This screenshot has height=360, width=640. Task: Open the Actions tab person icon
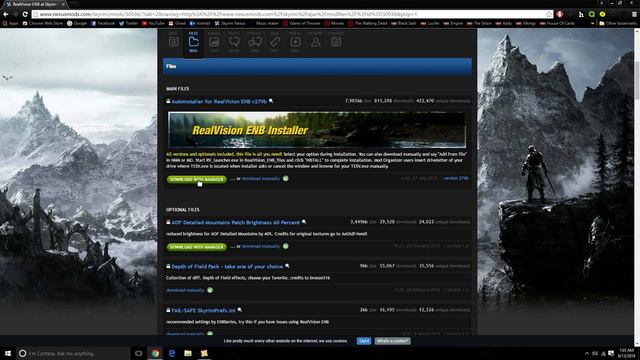tap(316, 42)
